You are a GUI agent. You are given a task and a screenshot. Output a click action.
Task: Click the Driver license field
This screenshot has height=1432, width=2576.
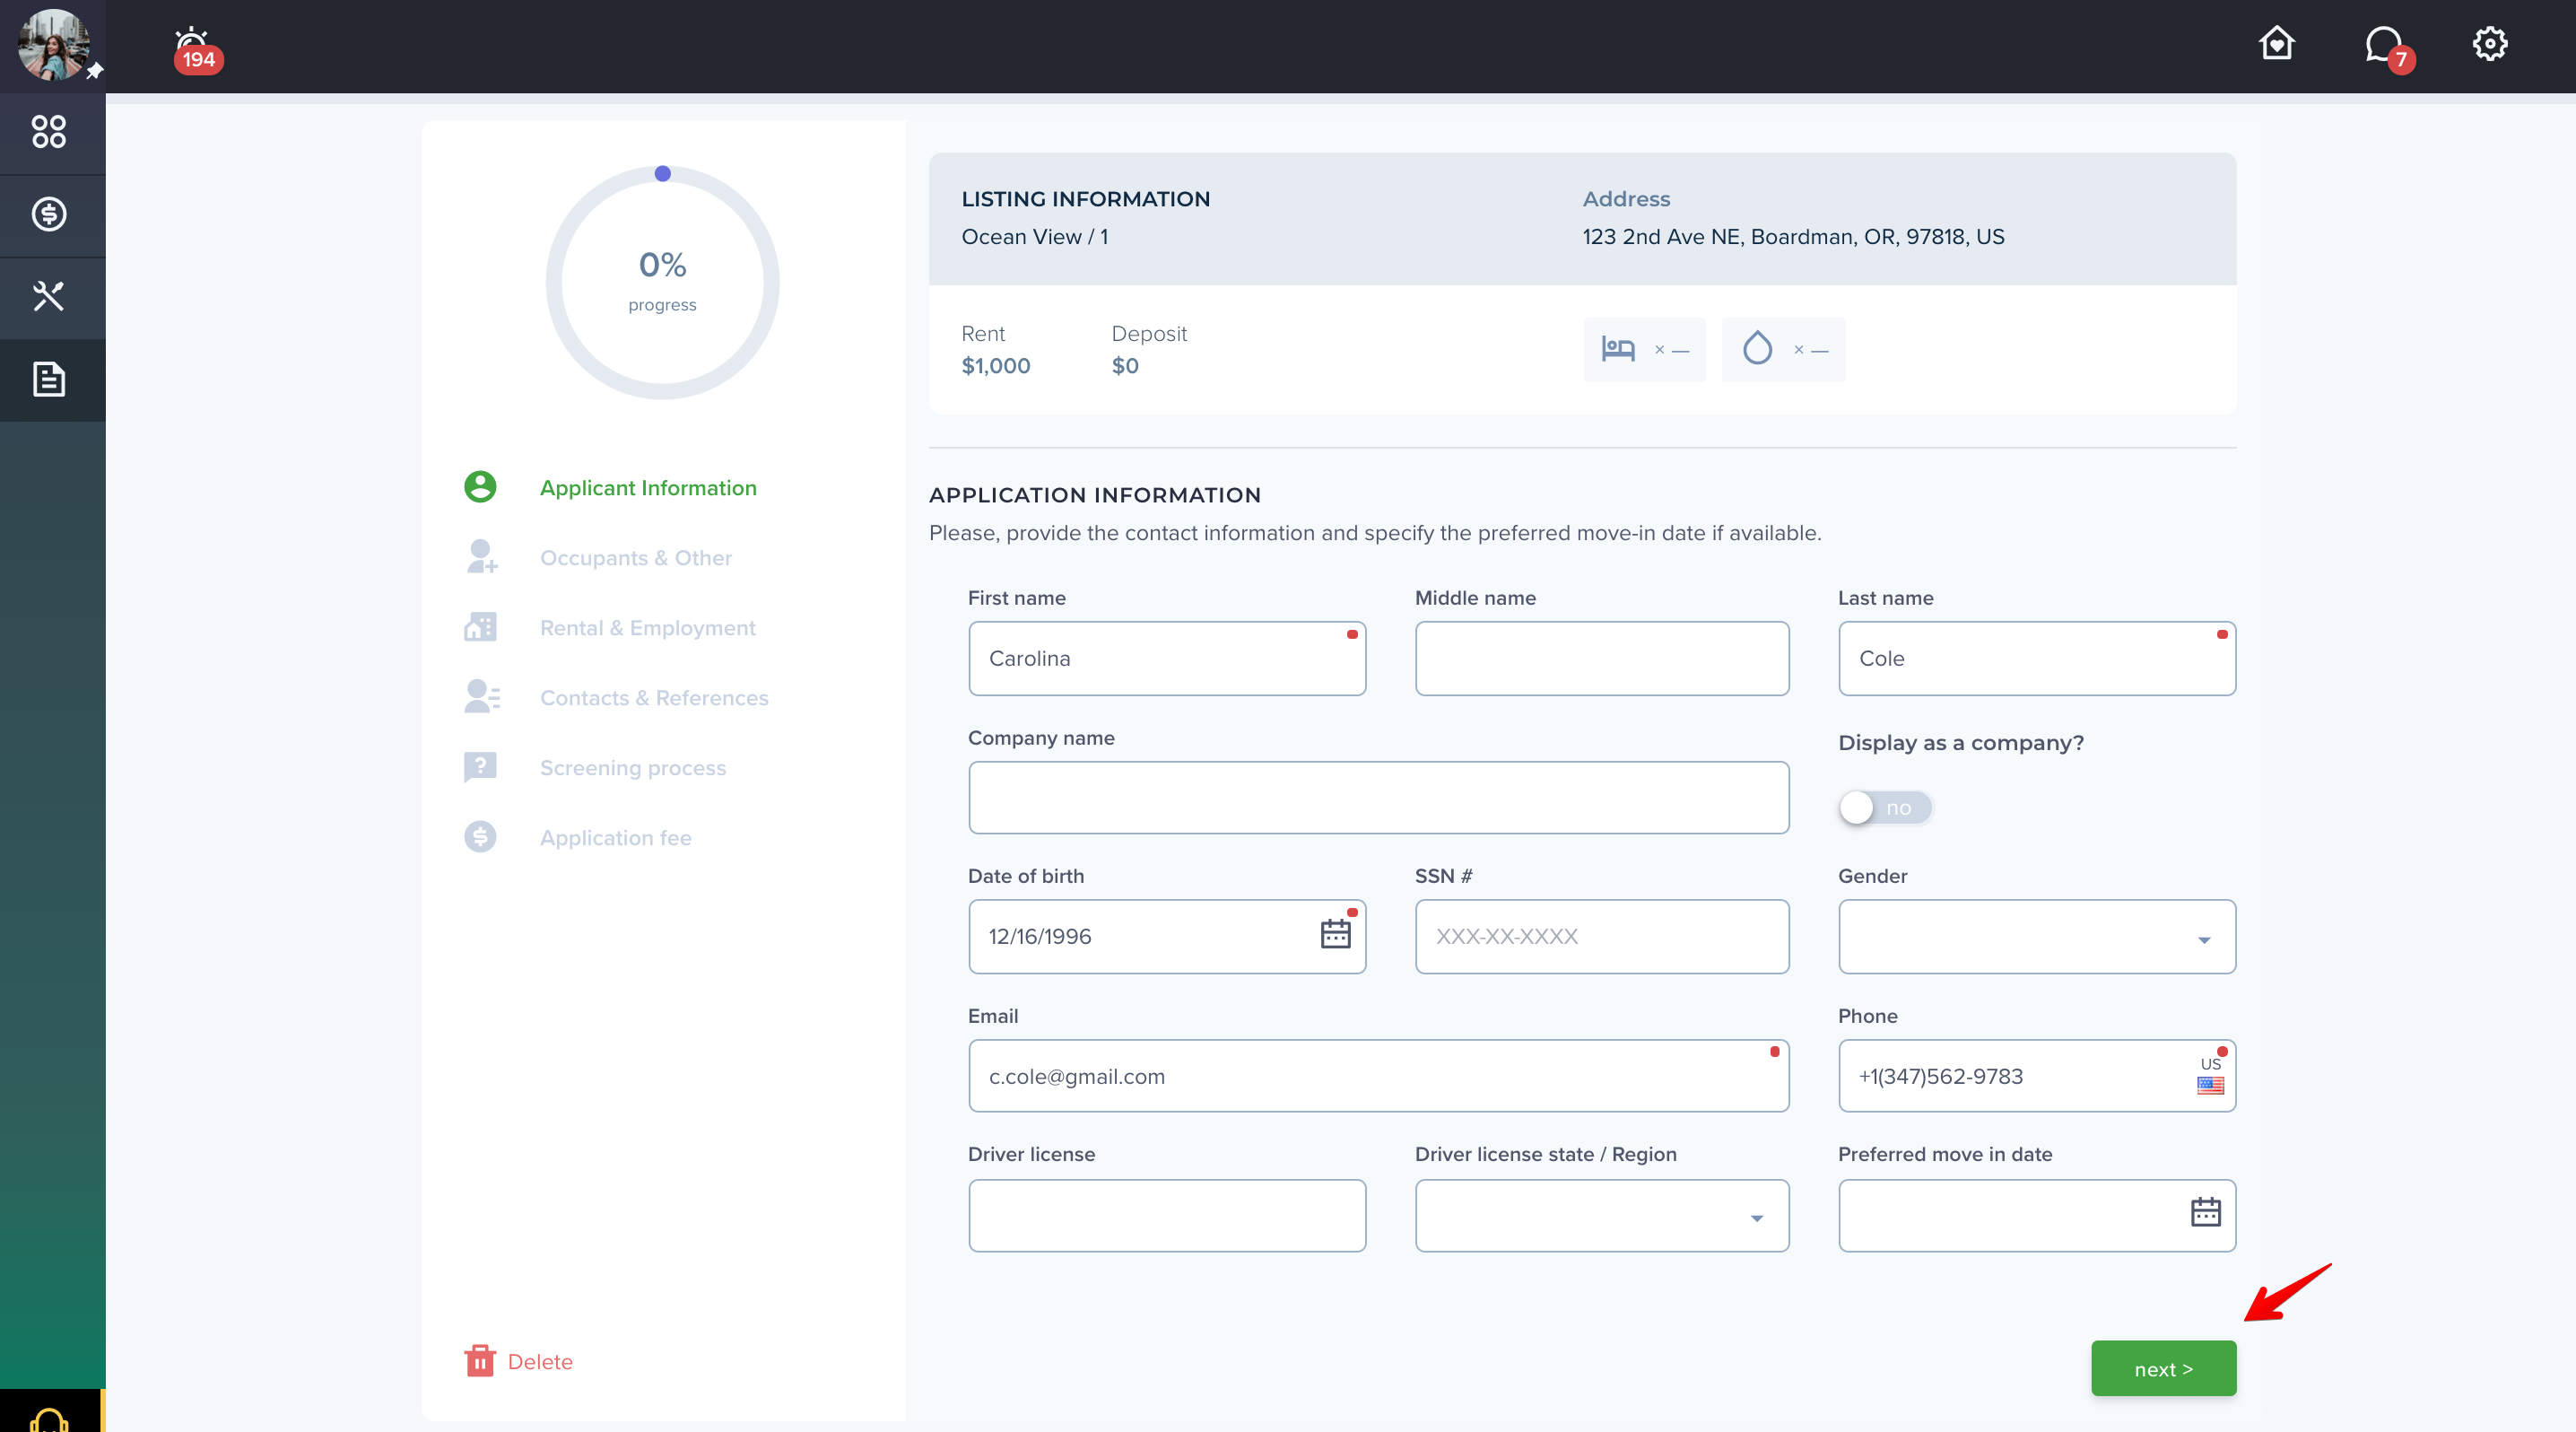pos(1166,1216)
